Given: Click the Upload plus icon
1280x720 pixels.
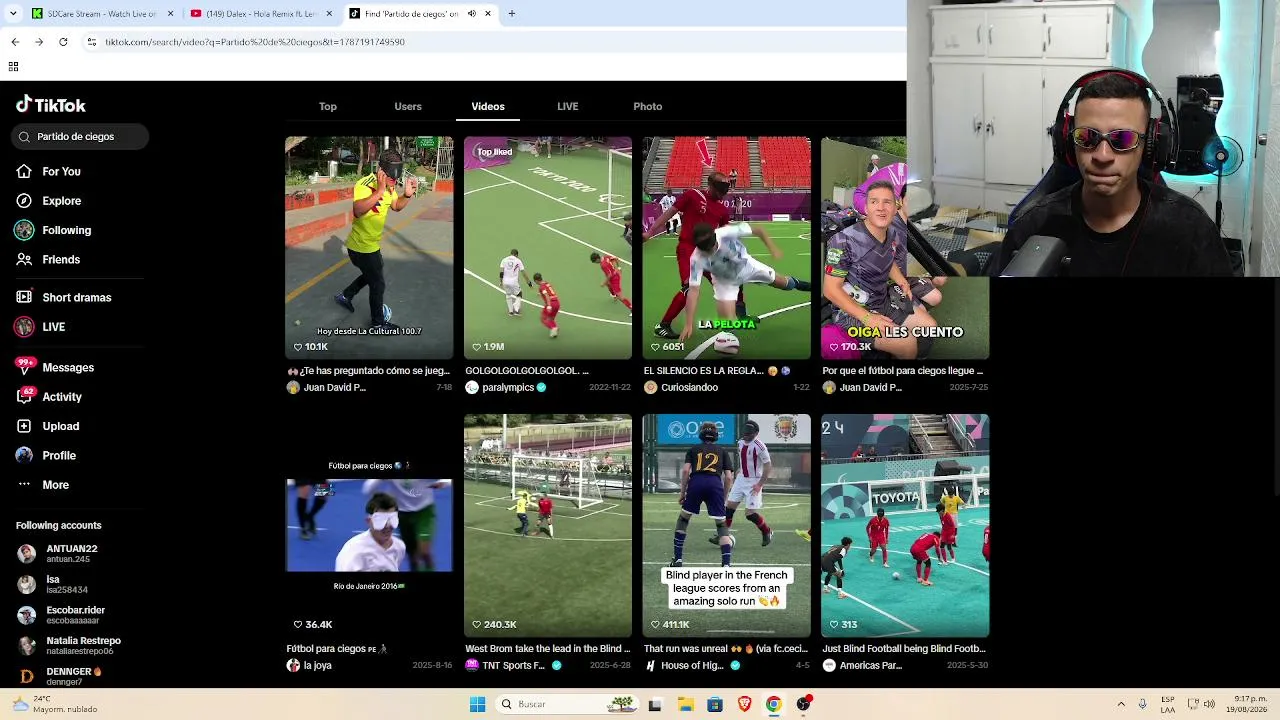Looking at the screenshot, I should (24, 426).
